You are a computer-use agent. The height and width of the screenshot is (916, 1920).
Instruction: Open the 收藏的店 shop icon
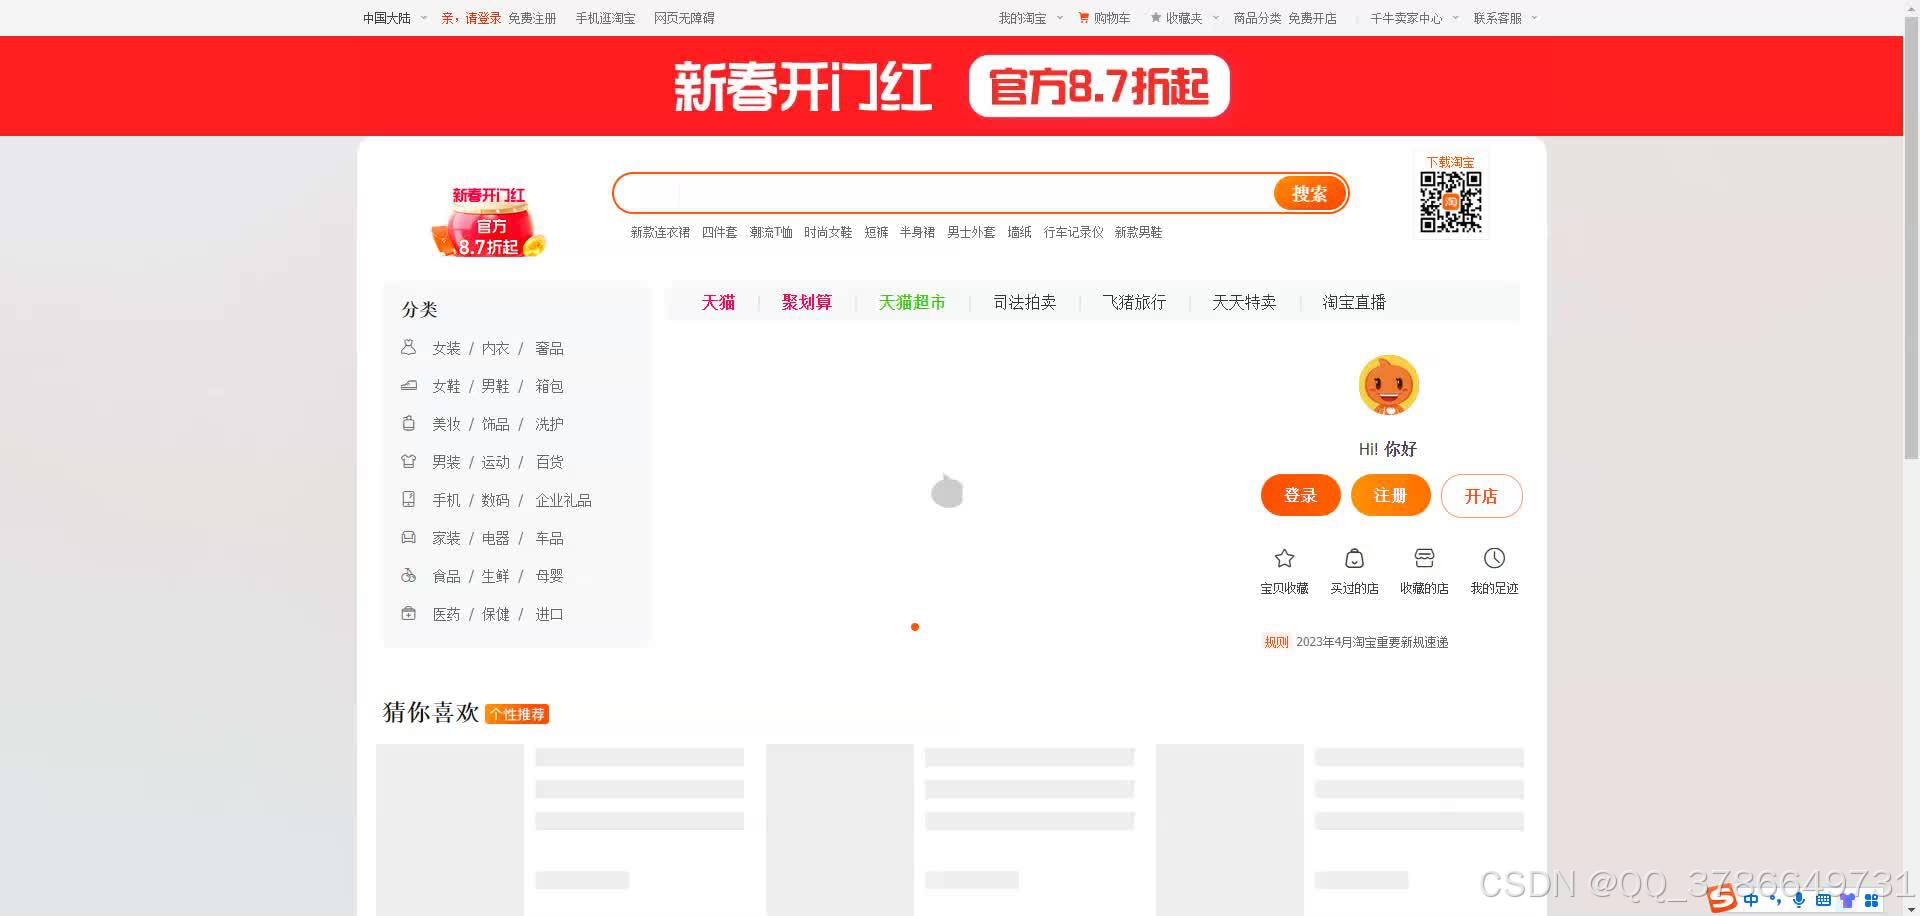1424,558
